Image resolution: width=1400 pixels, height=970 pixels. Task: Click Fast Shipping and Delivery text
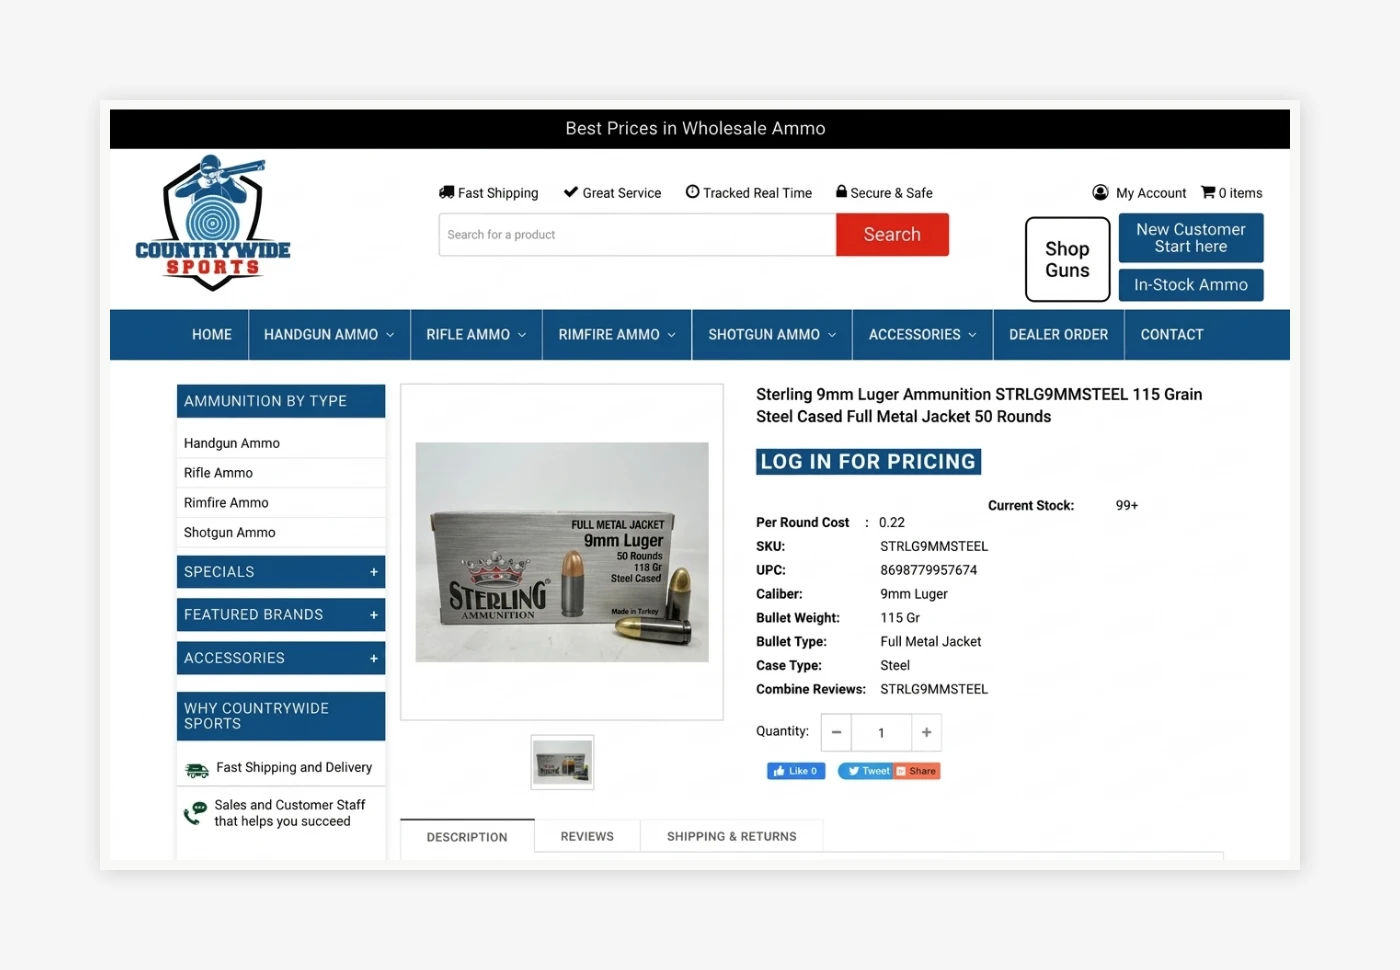(294, 768)
